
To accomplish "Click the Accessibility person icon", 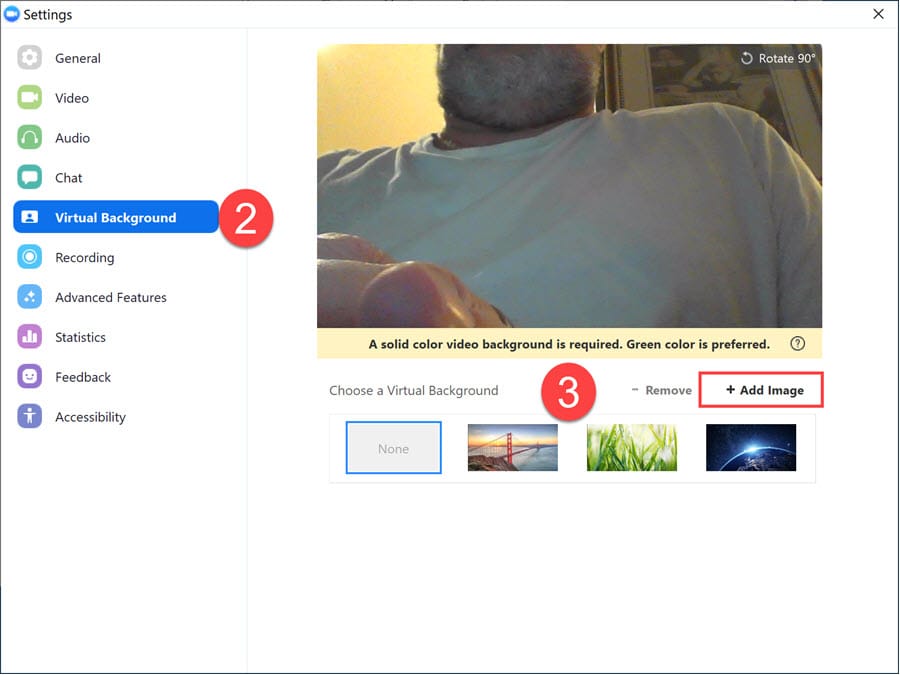I will click(30, 417).
